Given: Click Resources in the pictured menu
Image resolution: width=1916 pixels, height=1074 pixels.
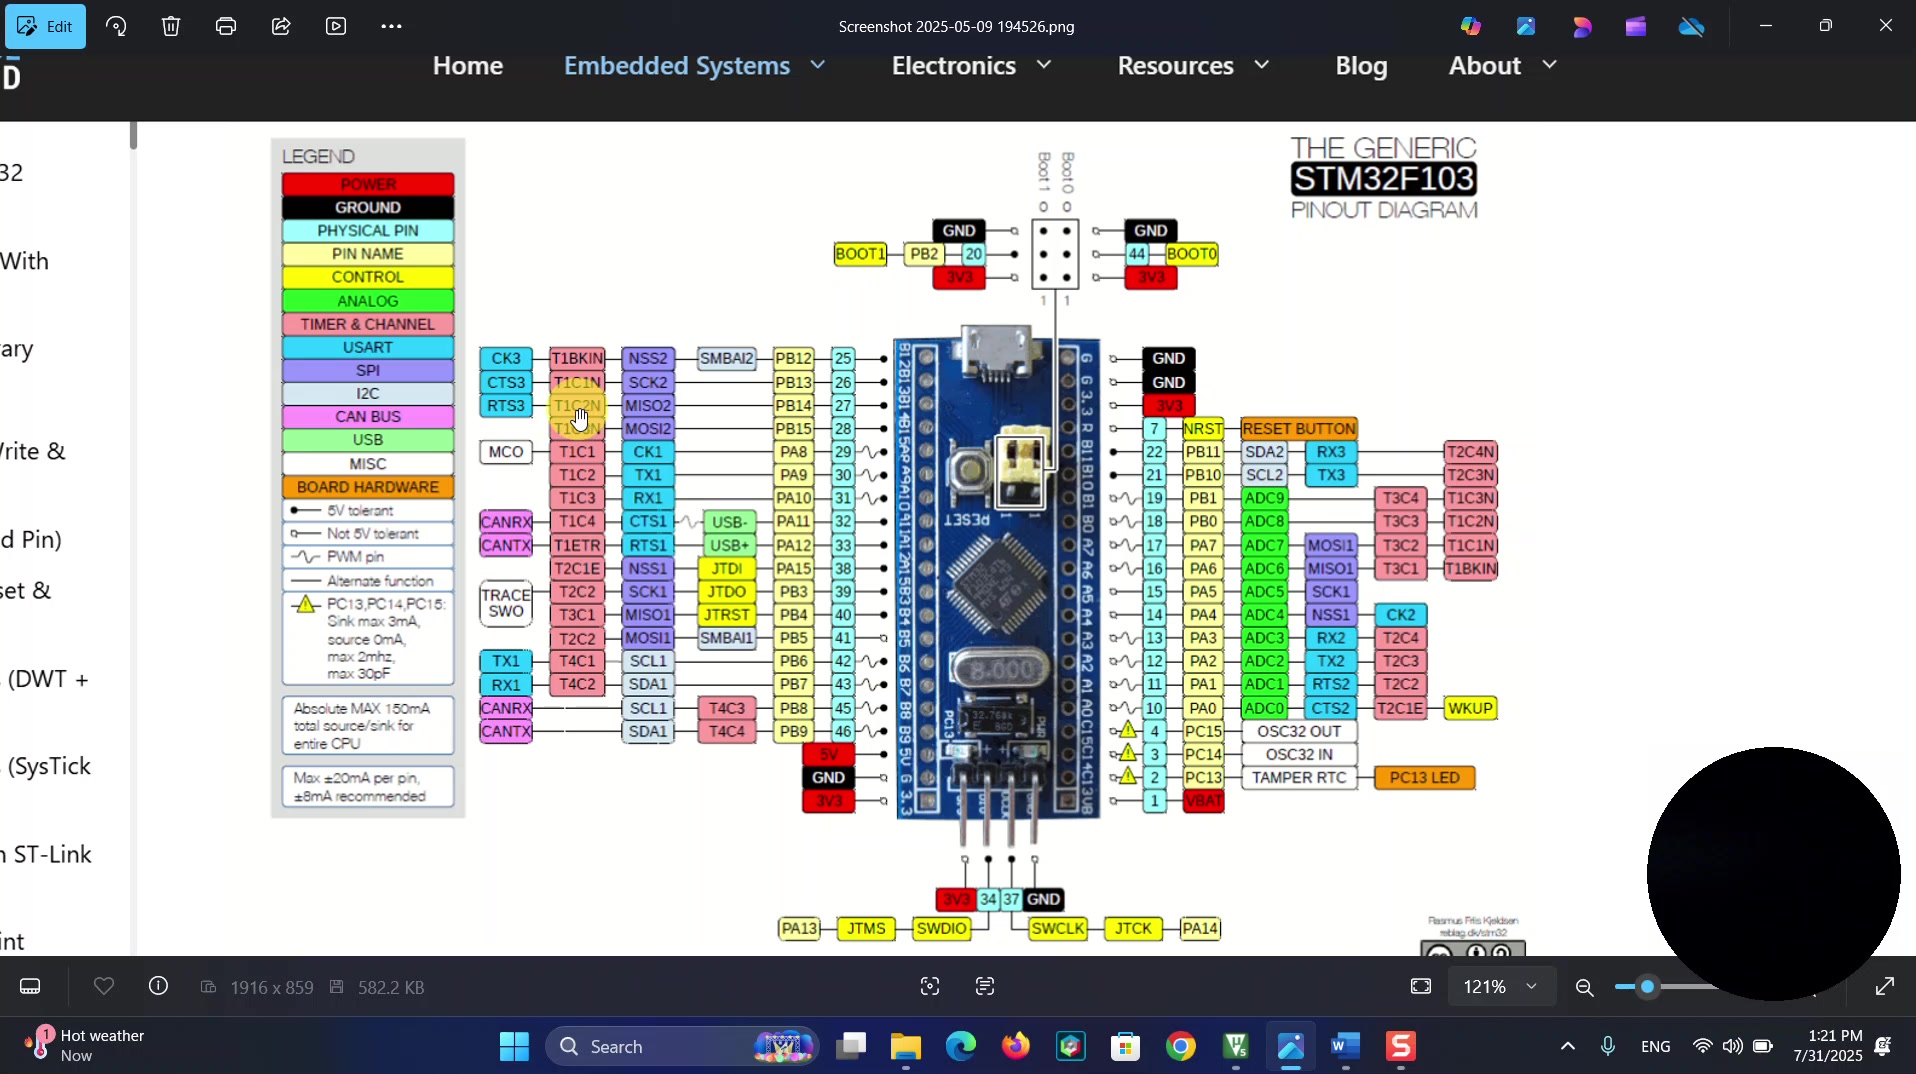Looking at the screenshot, I should pyautogui.click(x=1176, y=66).
